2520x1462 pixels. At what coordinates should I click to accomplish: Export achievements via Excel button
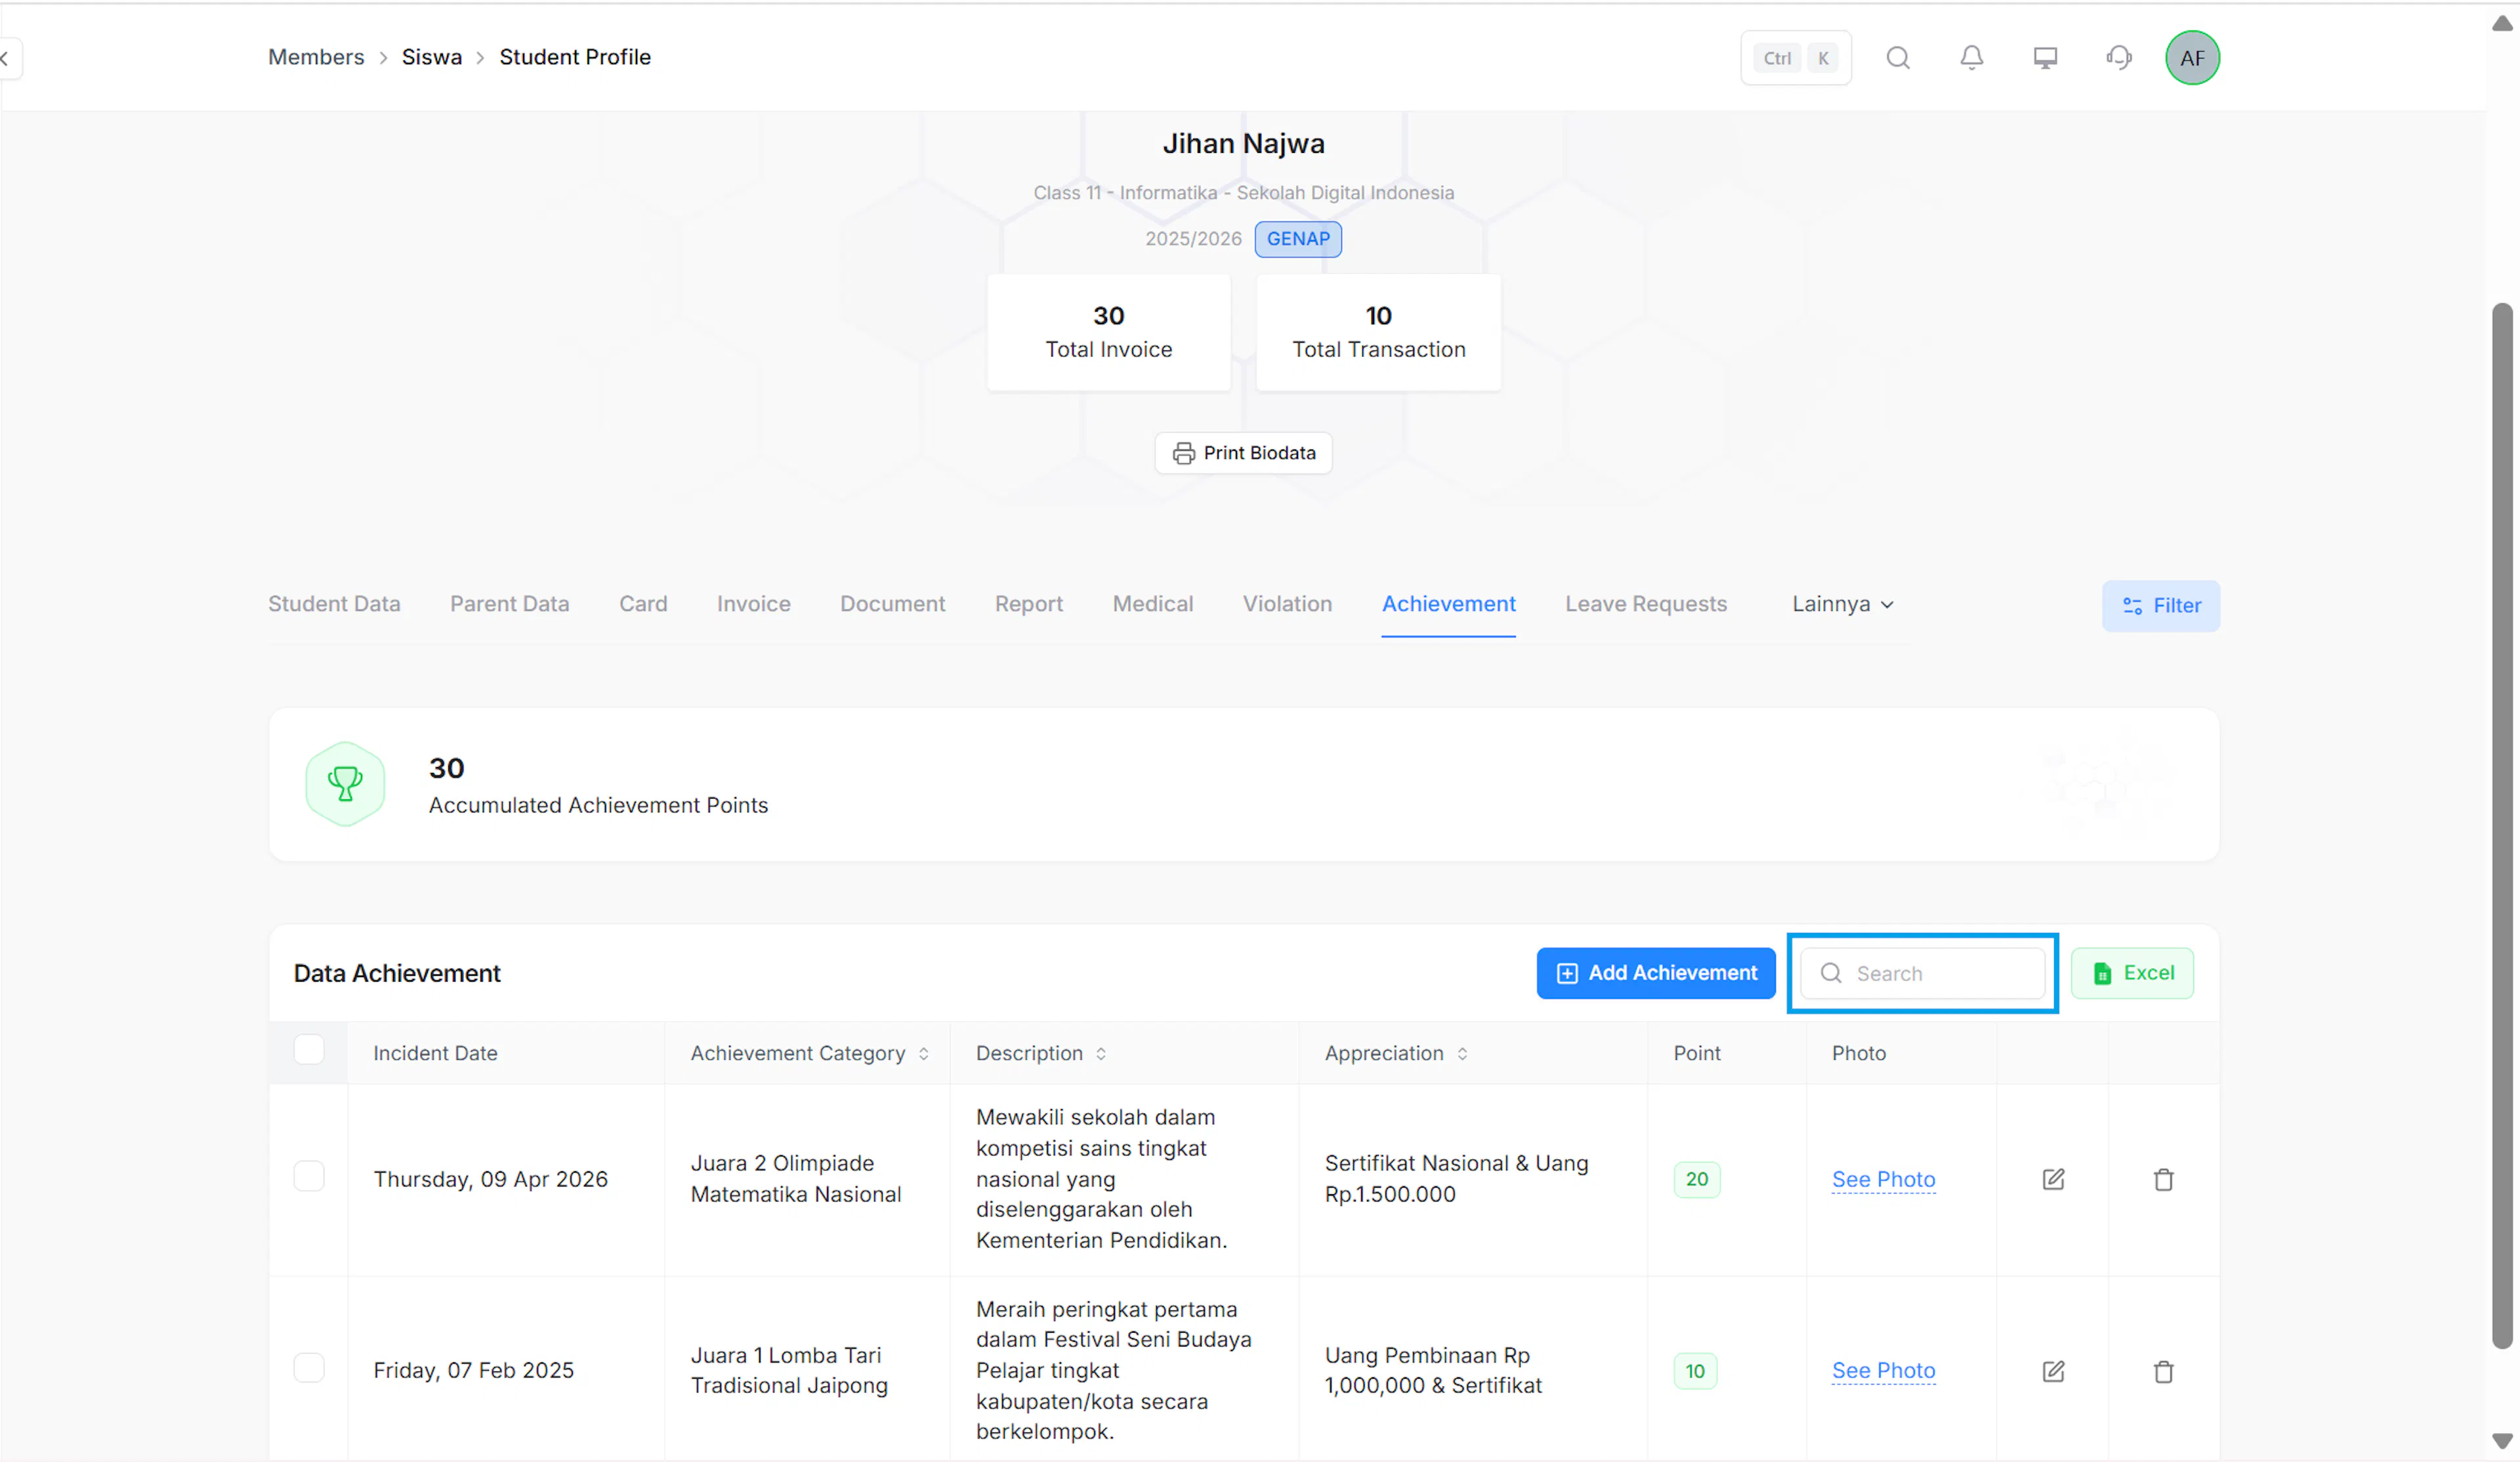2132,973
